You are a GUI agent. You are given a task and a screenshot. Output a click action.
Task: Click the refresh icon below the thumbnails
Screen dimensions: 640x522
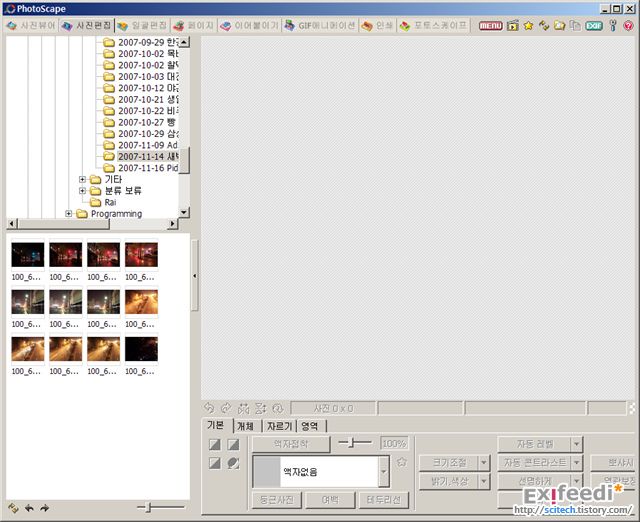coord(13,508)
